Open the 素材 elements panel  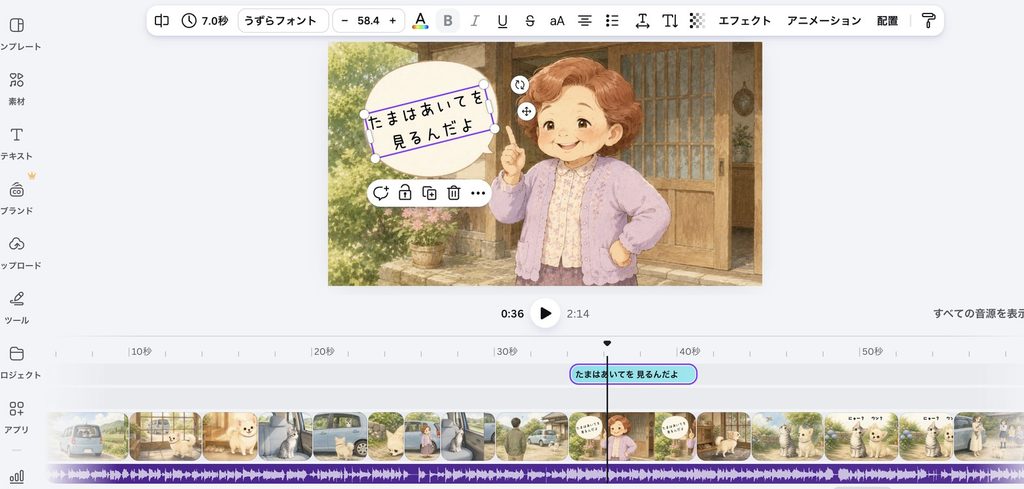point(17,88)
